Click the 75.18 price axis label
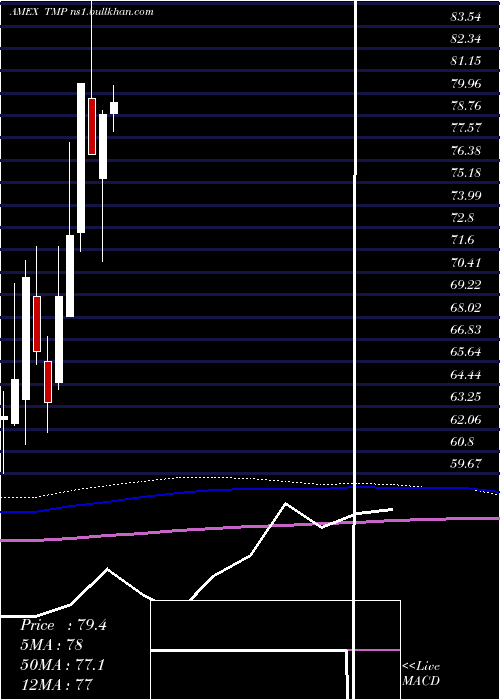500x700 pixels. point(466,173)
